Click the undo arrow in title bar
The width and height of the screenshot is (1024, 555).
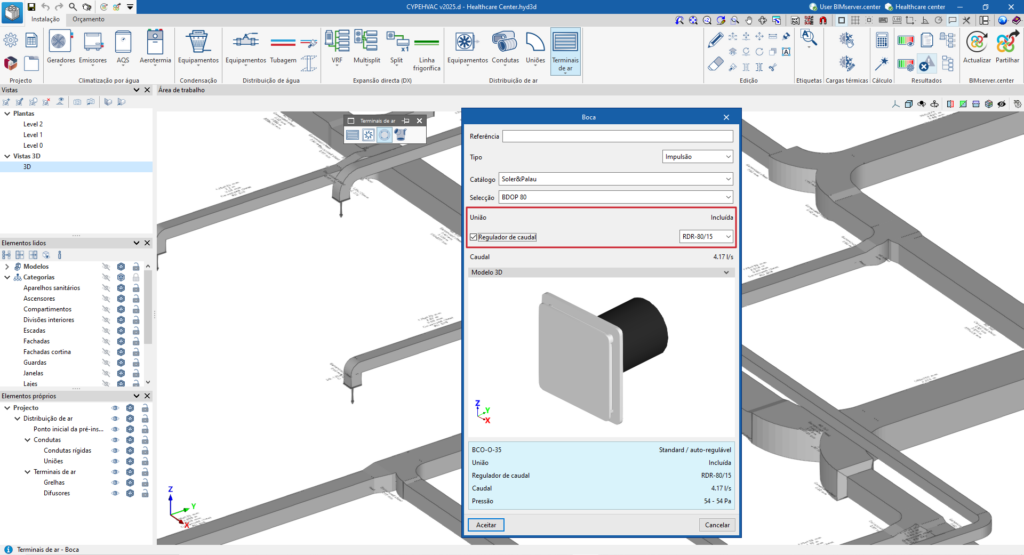coord(45,7)
